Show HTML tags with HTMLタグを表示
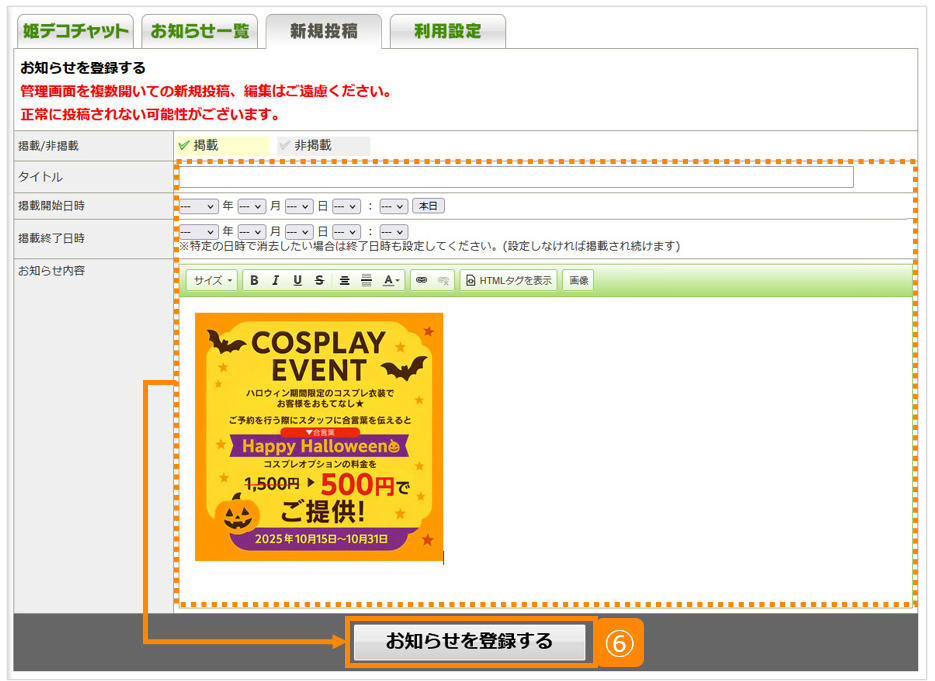Viewport: 935px width, 681px height. point(508,281)
